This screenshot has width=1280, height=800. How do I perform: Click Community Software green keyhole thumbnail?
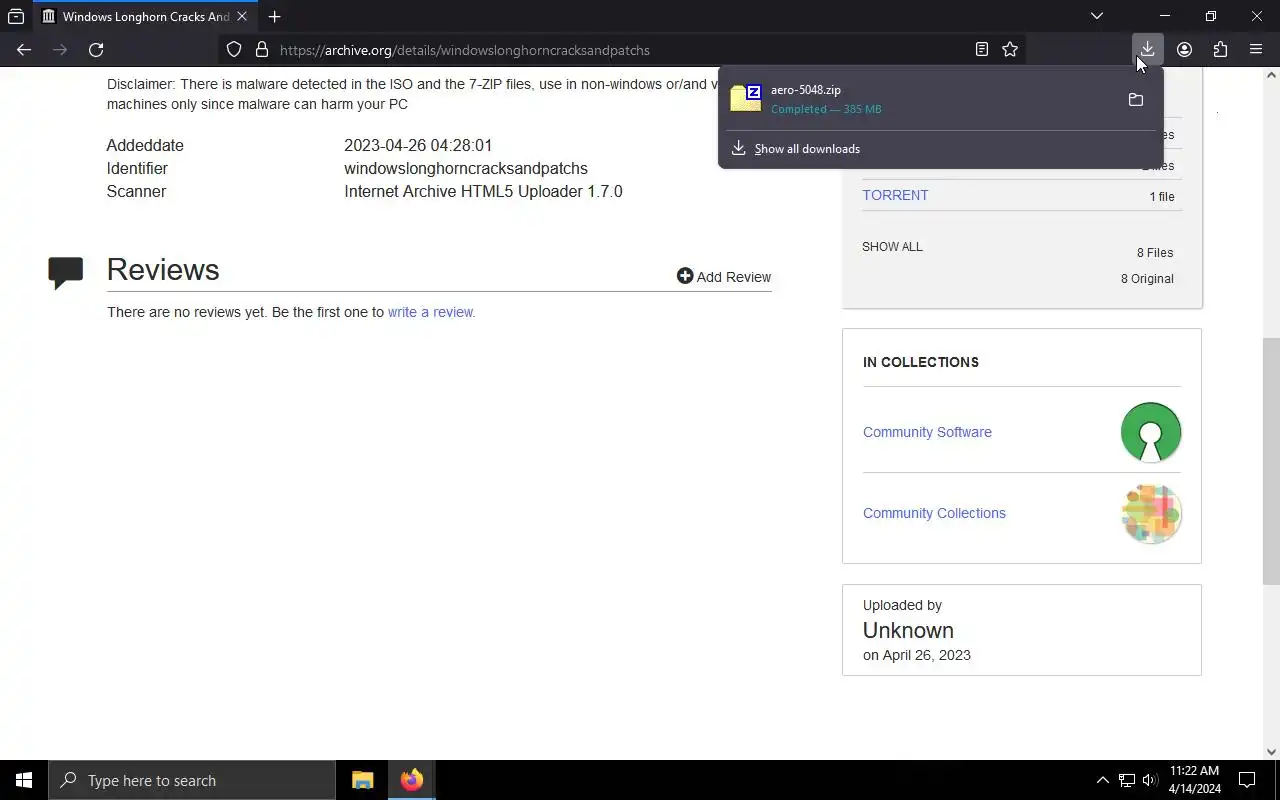tap(1151, 432)
